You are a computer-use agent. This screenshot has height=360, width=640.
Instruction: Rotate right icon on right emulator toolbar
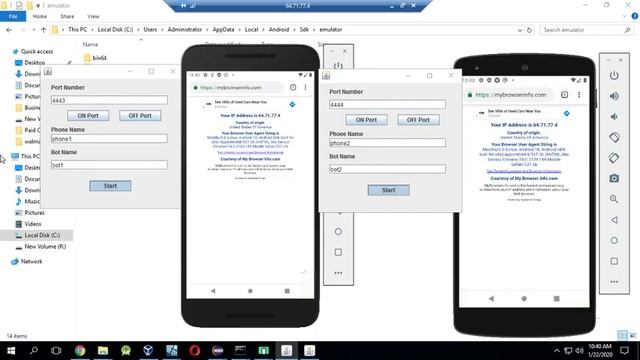tap(614, 158)
